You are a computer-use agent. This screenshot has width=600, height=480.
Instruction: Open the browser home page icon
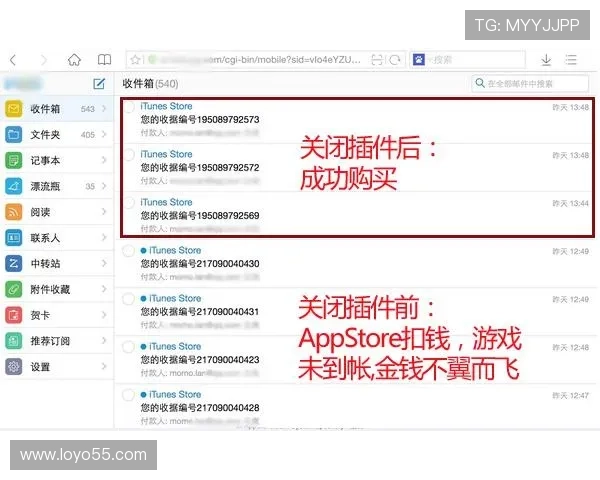(74, 60)
